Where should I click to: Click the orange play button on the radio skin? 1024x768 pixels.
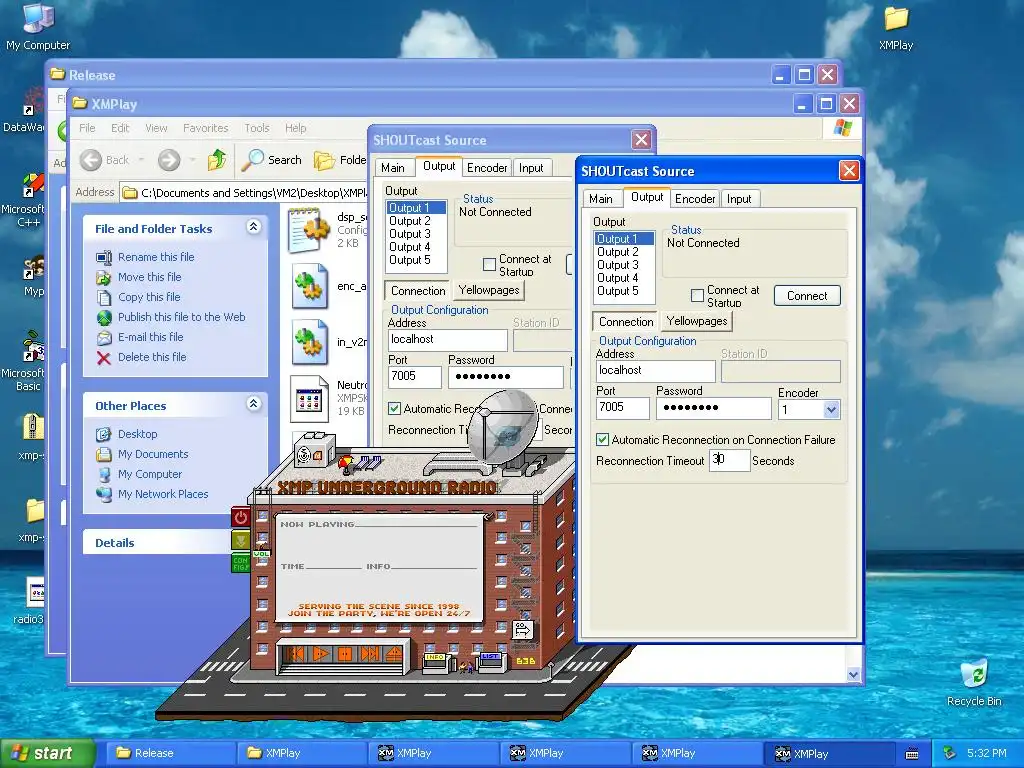321,654
